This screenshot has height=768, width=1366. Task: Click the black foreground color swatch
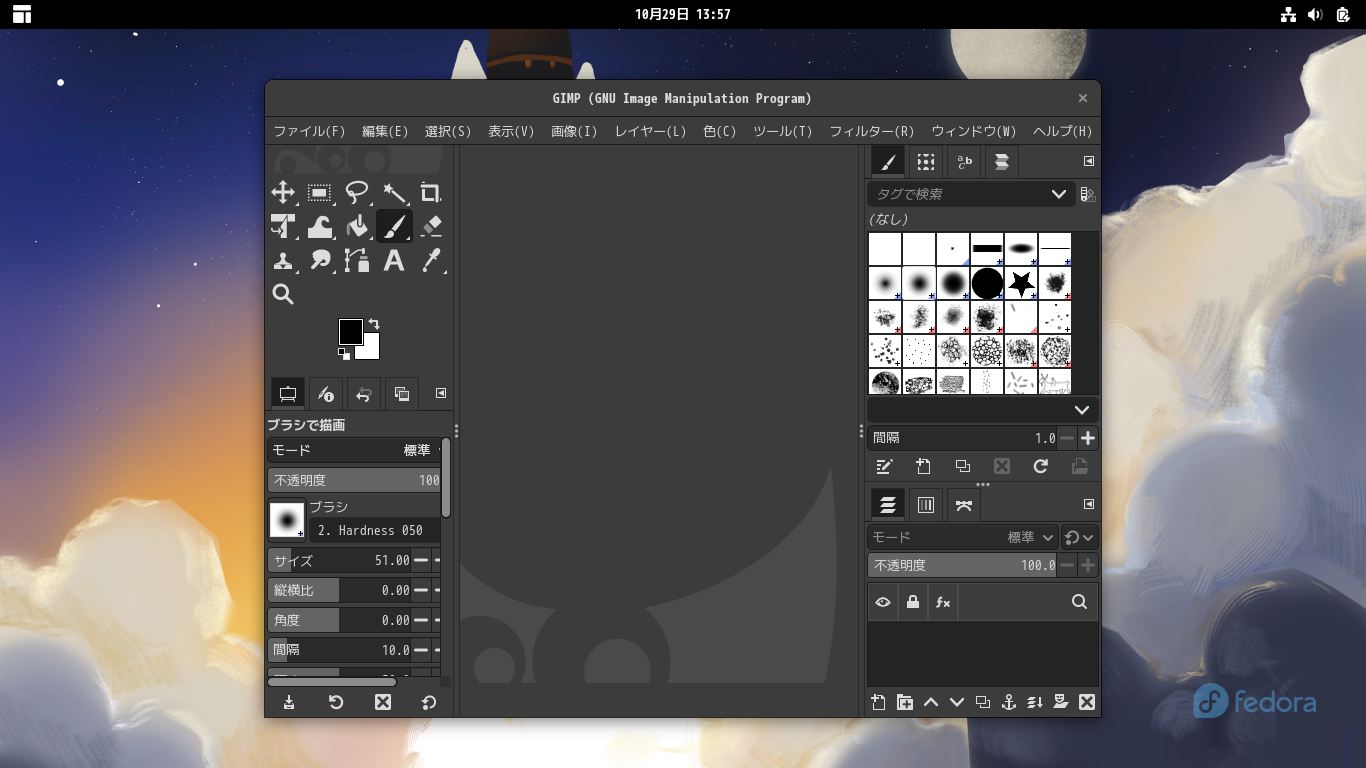coord(350,332)
